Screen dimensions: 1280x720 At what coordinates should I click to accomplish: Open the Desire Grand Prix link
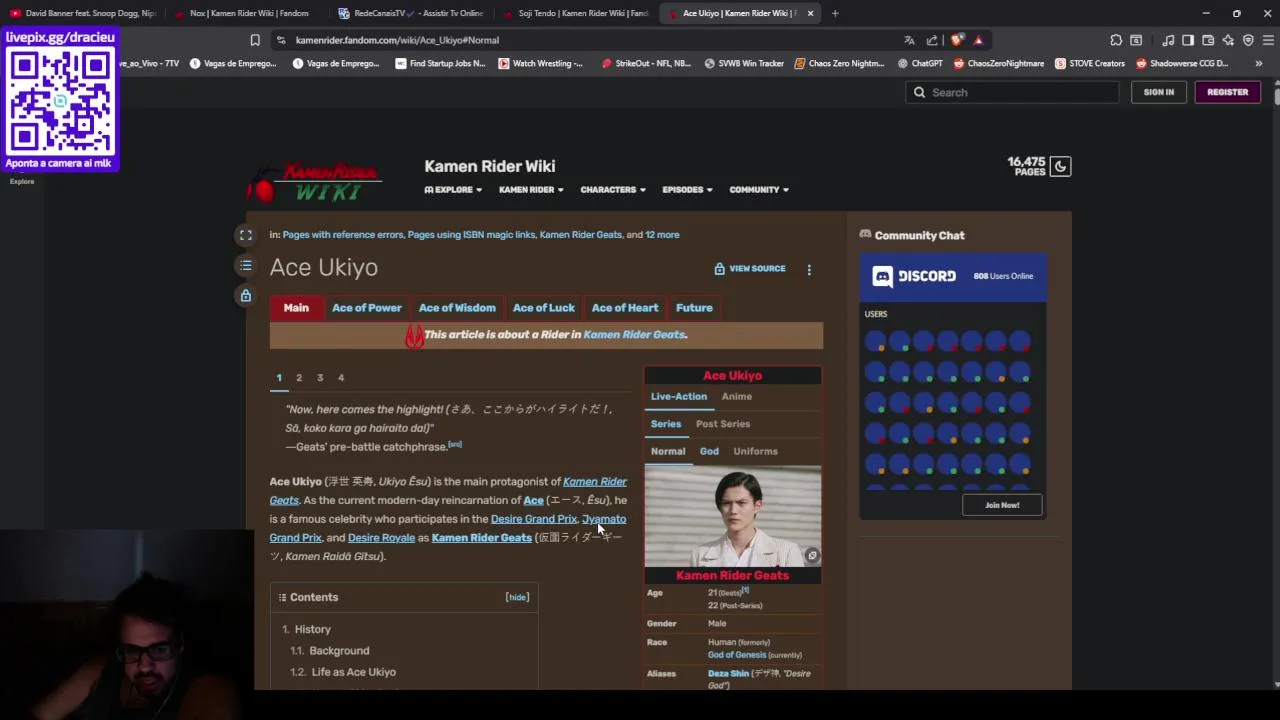pyautogui.click(x=534, y=519)
